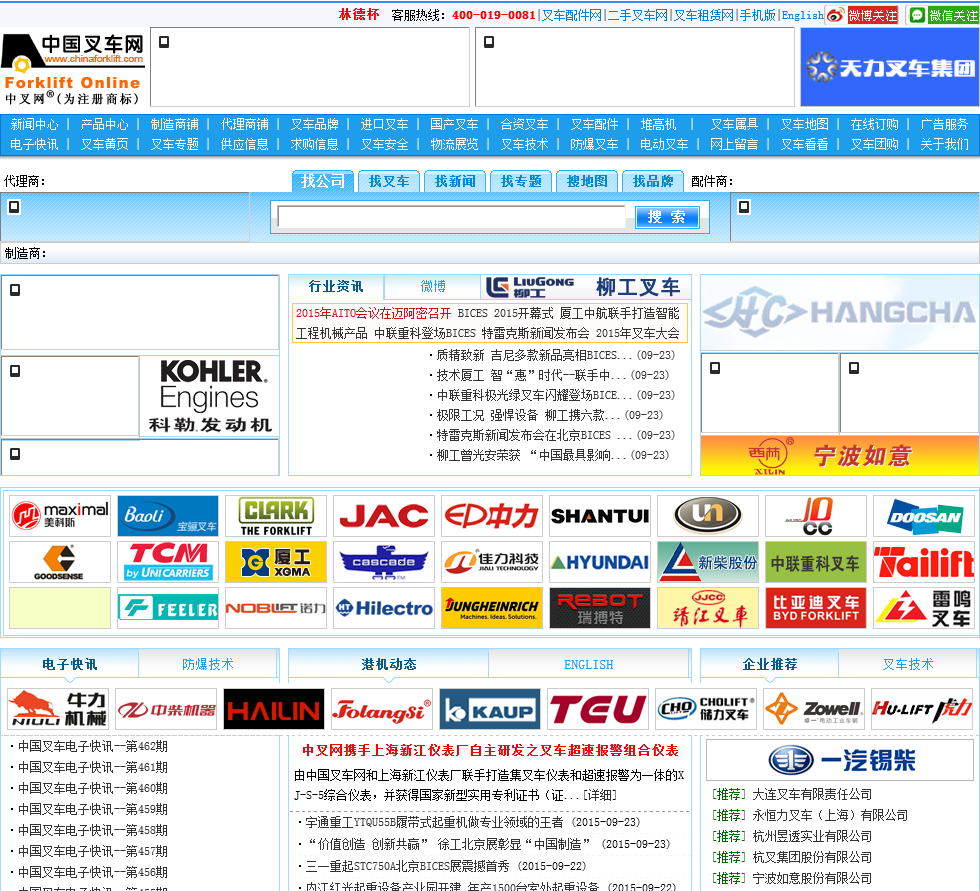This screenshot has width=980, height=891.
Task: Open 产品中心 in the navigation bar
Action: click(104, 124)
